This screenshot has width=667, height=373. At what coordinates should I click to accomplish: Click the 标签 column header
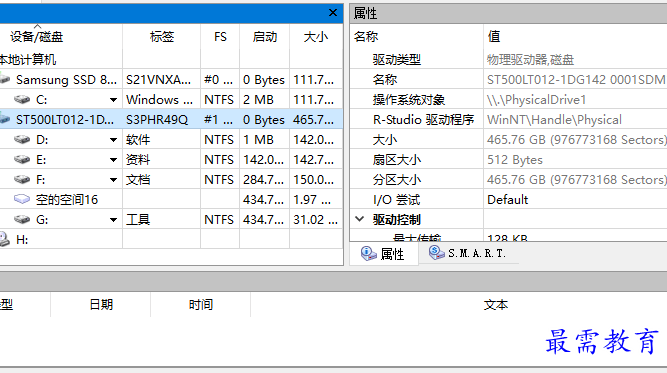point(162,37)
